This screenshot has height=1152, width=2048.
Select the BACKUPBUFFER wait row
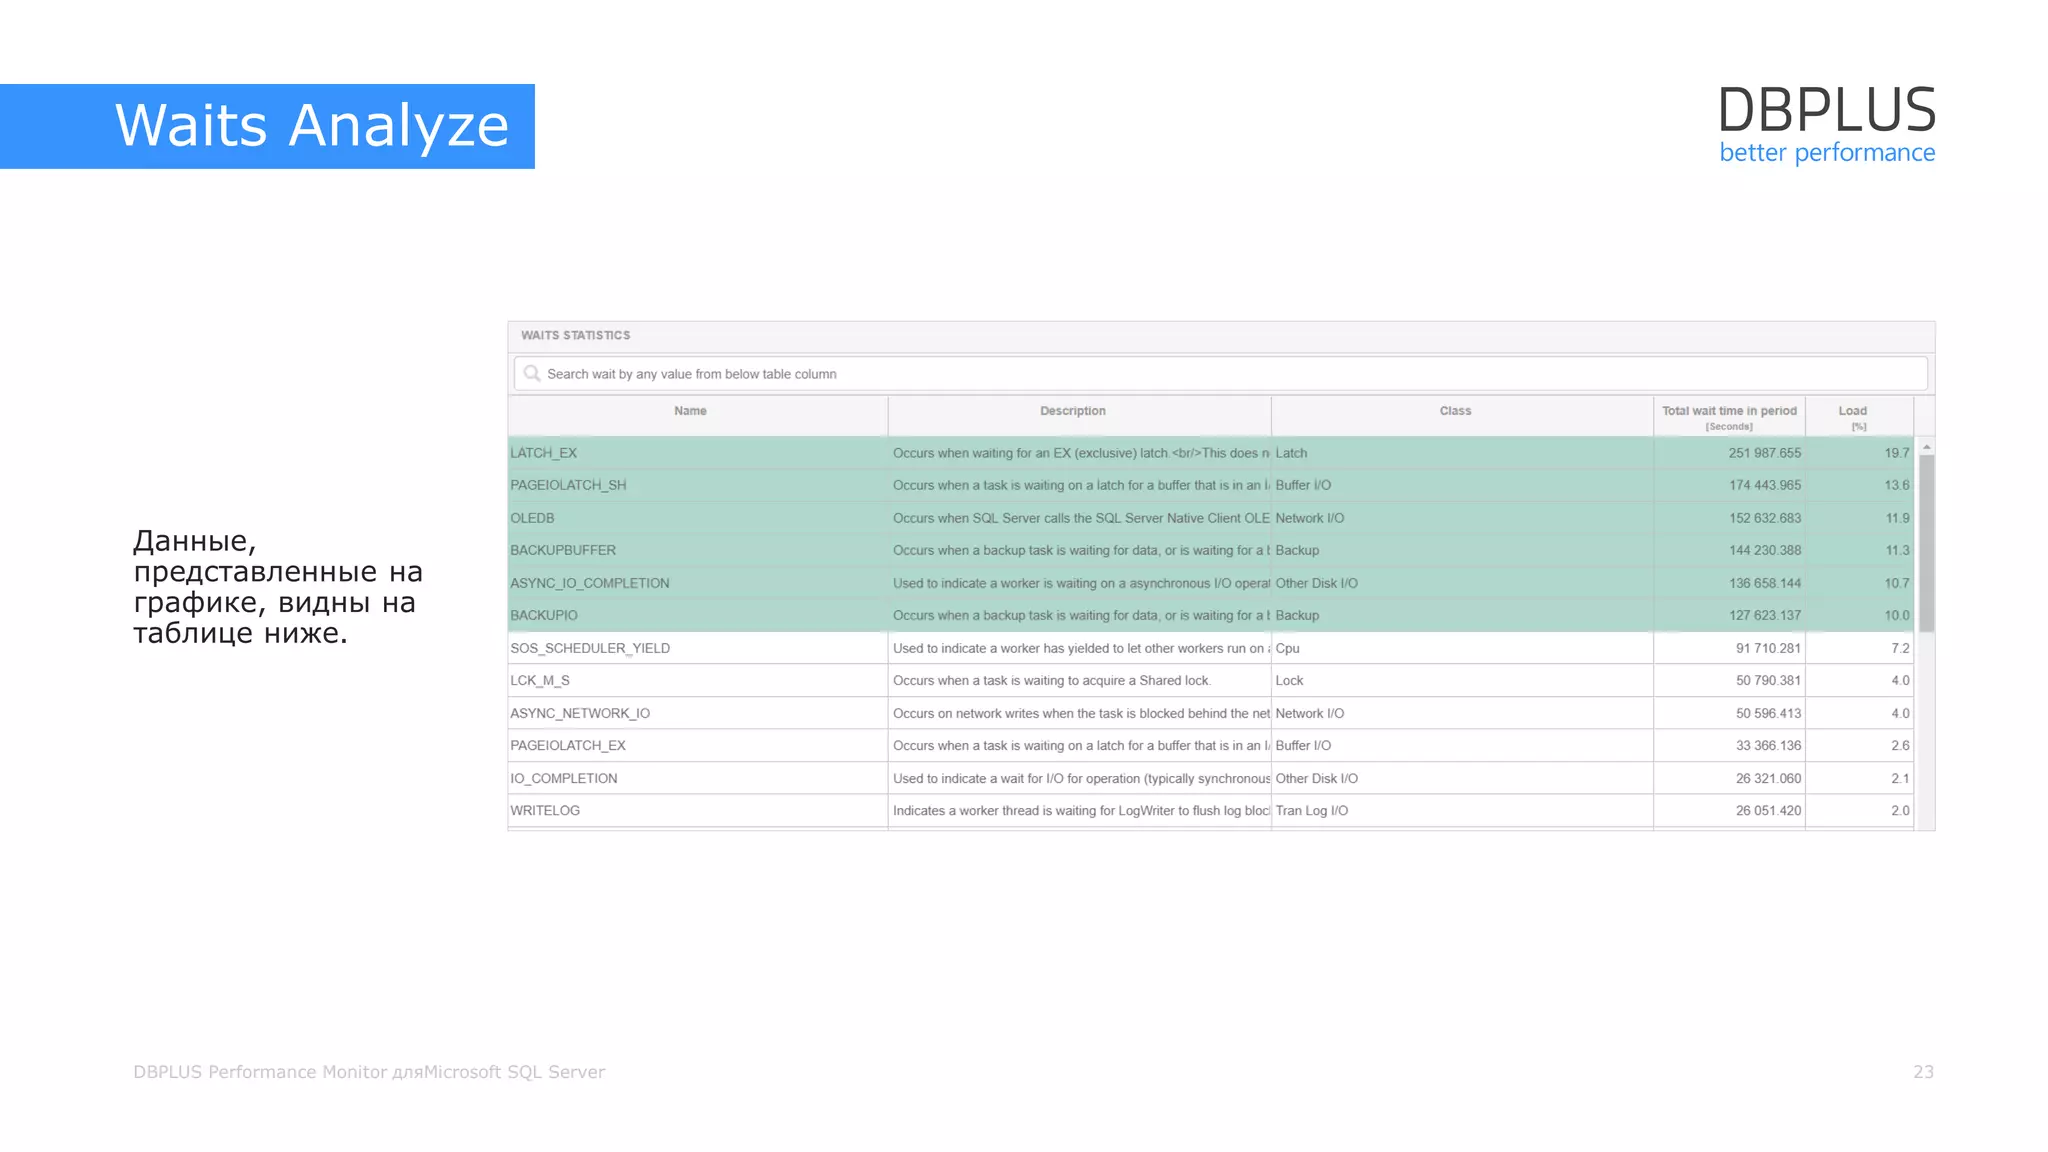(1210, 550)
